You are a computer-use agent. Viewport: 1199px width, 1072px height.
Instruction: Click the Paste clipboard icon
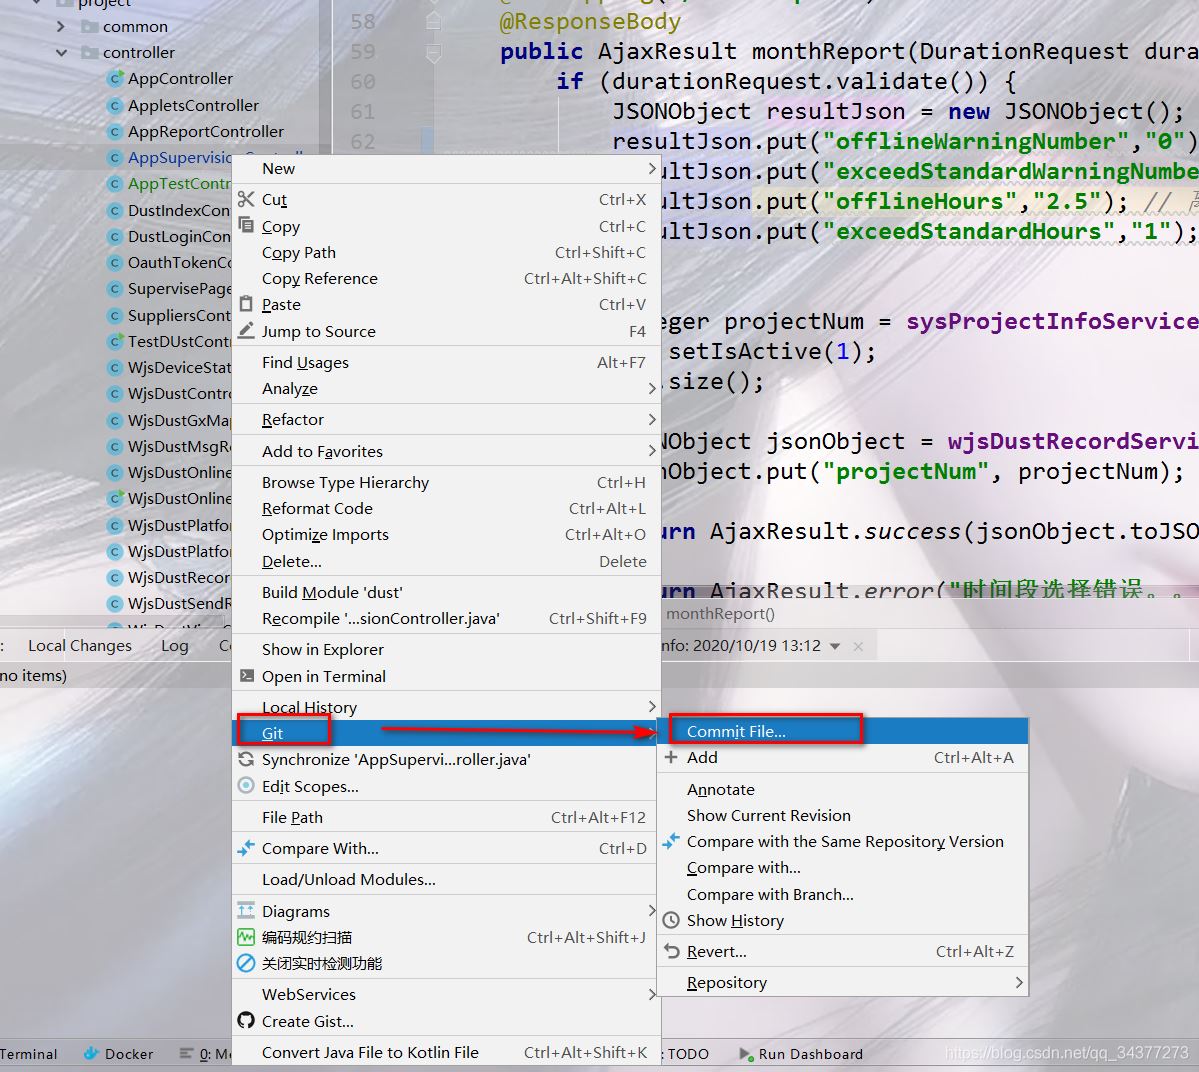(246, 304)
